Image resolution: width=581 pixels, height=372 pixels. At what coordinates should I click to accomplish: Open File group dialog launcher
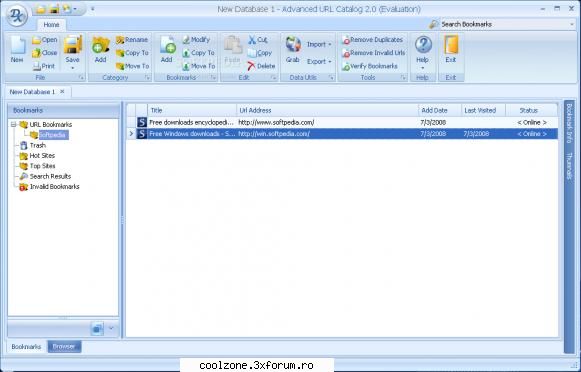81,77
